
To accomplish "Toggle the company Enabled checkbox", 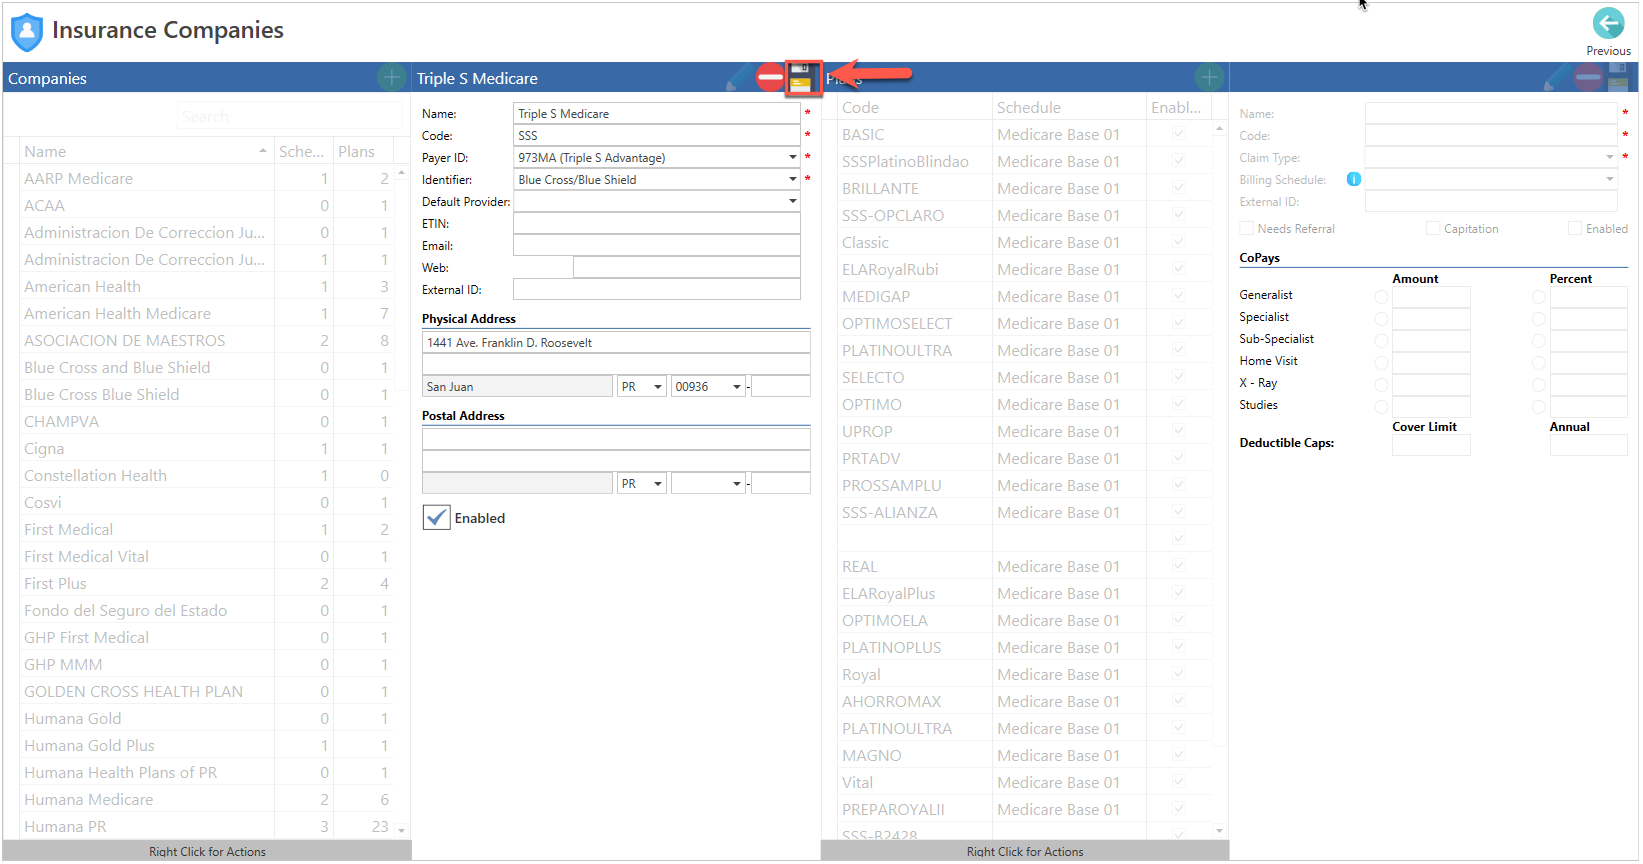I will tap(437, 518).
